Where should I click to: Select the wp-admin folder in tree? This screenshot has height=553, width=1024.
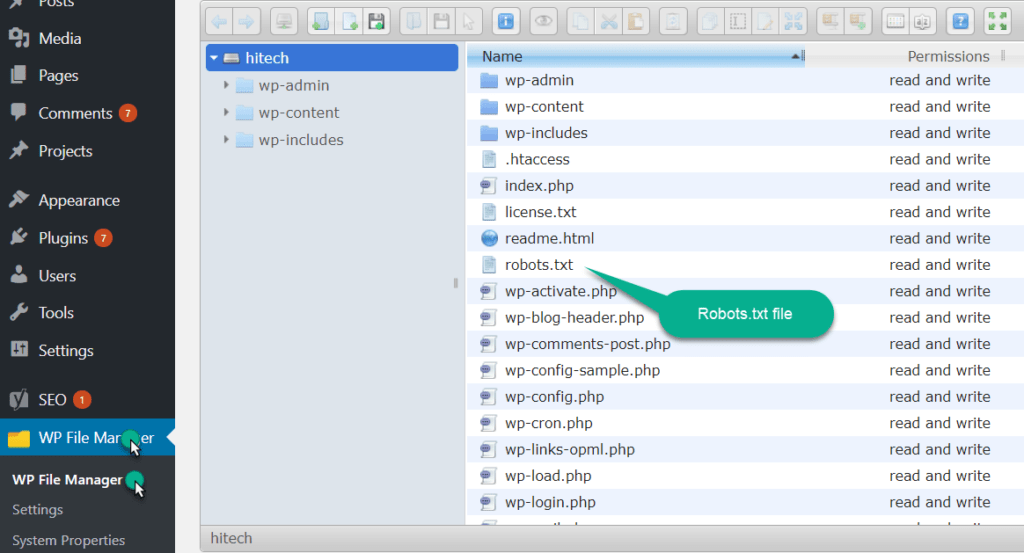coord(293,86)
